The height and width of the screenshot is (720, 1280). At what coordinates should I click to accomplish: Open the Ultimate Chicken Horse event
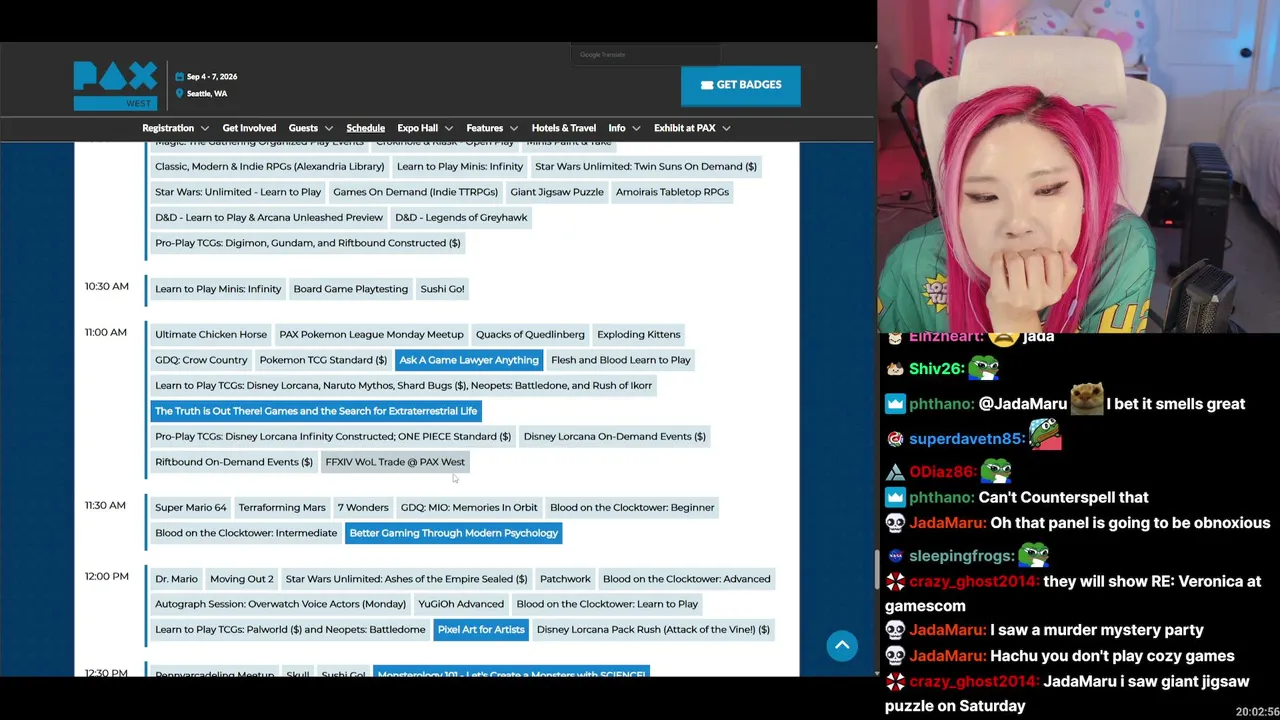[211, 334]
